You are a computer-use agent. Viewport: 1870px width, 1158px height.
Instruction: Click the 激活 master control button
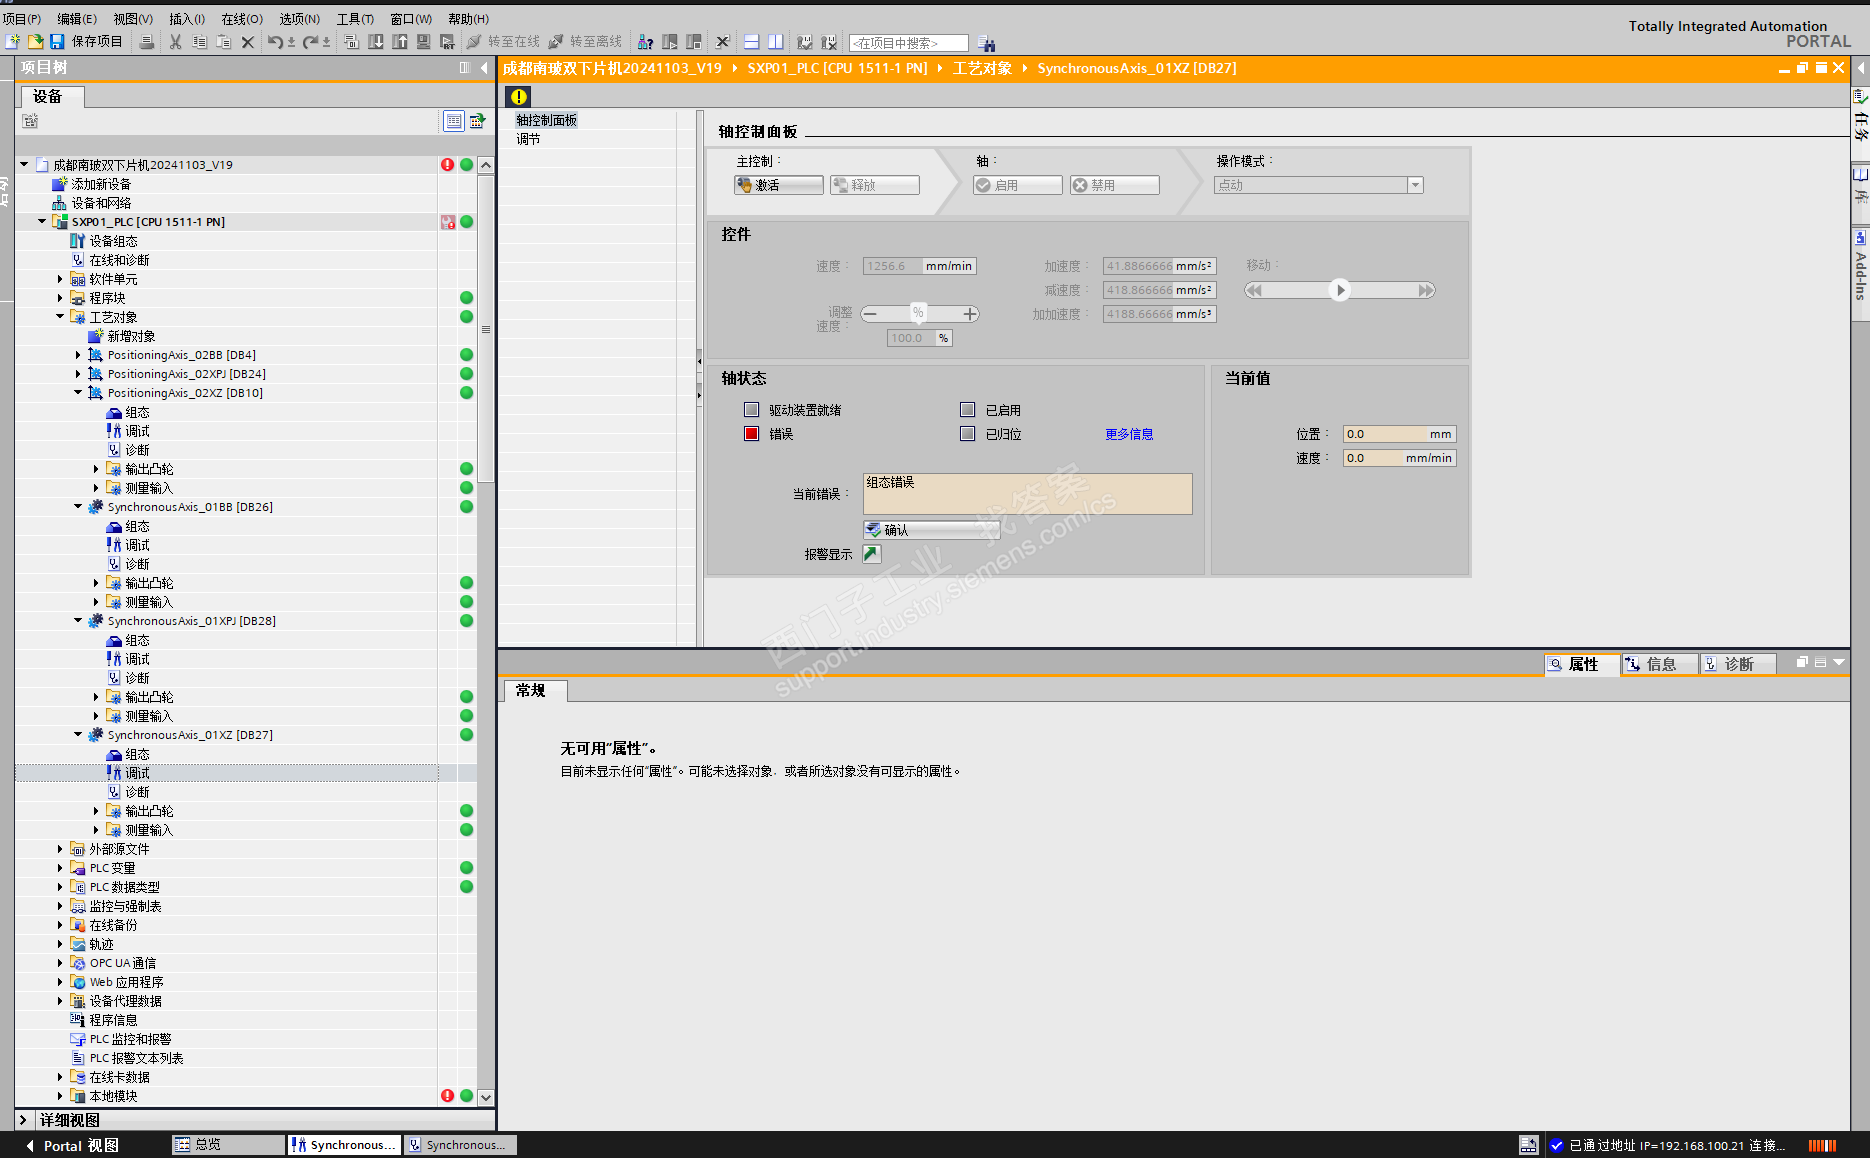click(779, 185)
